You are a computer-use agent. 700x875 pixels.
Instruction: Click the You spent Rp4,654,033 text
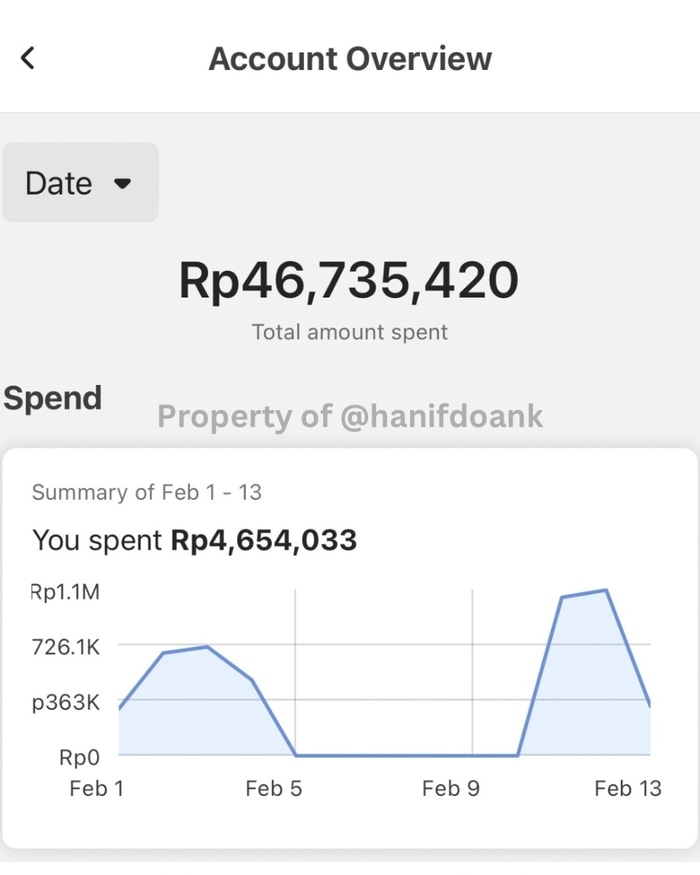point(195,540)
